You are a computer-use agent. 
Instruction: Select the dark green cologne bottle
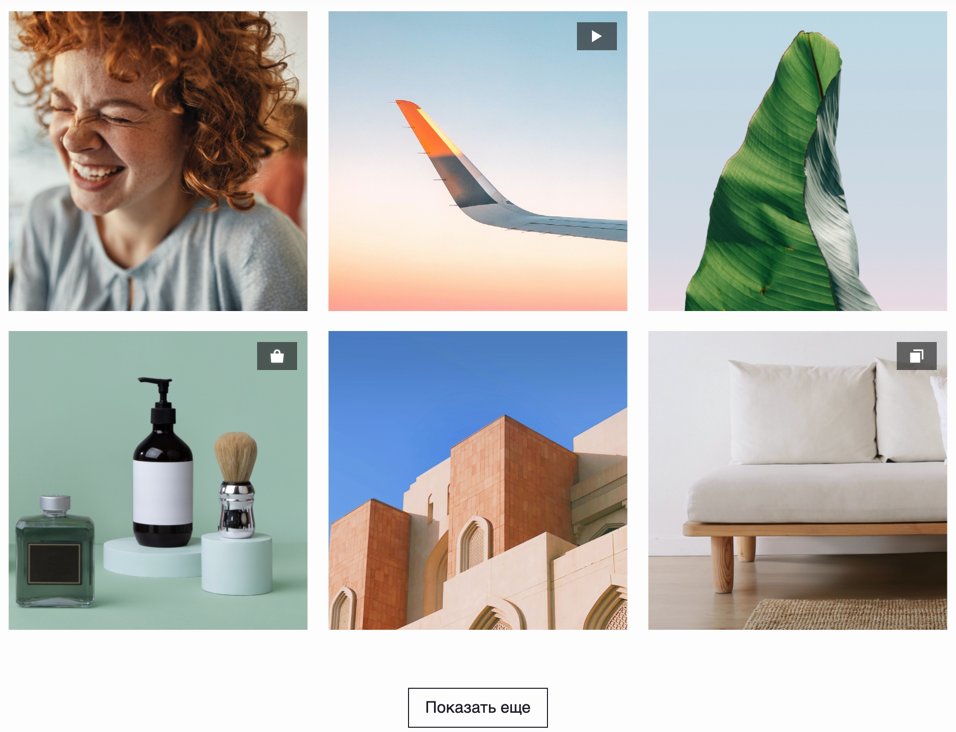pos(55,552)
